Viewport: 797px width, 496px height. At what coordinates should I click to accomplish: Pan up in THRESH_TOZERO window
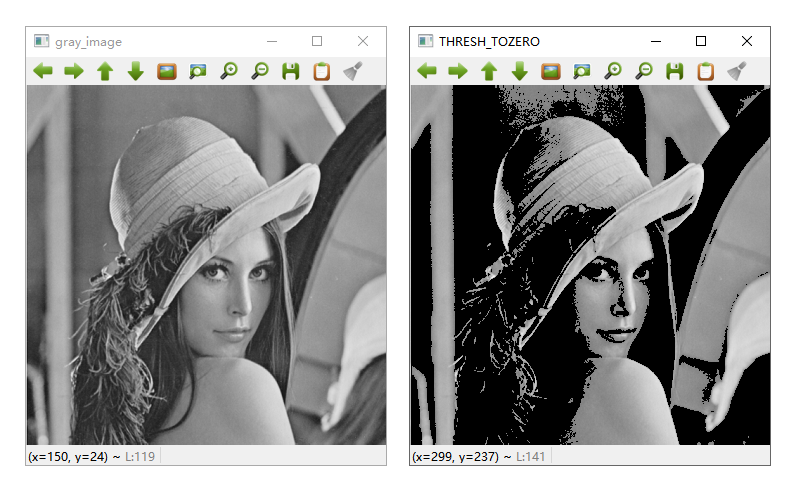pos(489,71)
